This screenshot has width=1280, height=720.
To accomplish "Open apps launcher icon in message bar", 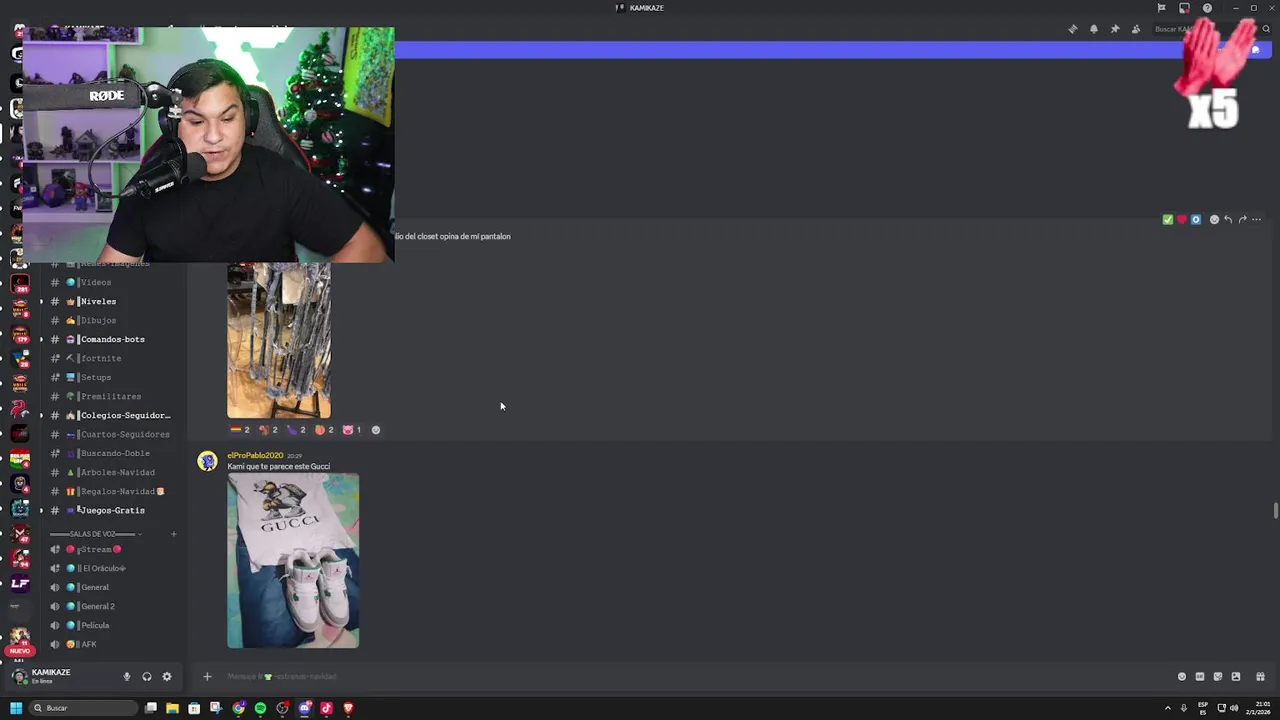I will point(1260,677).
